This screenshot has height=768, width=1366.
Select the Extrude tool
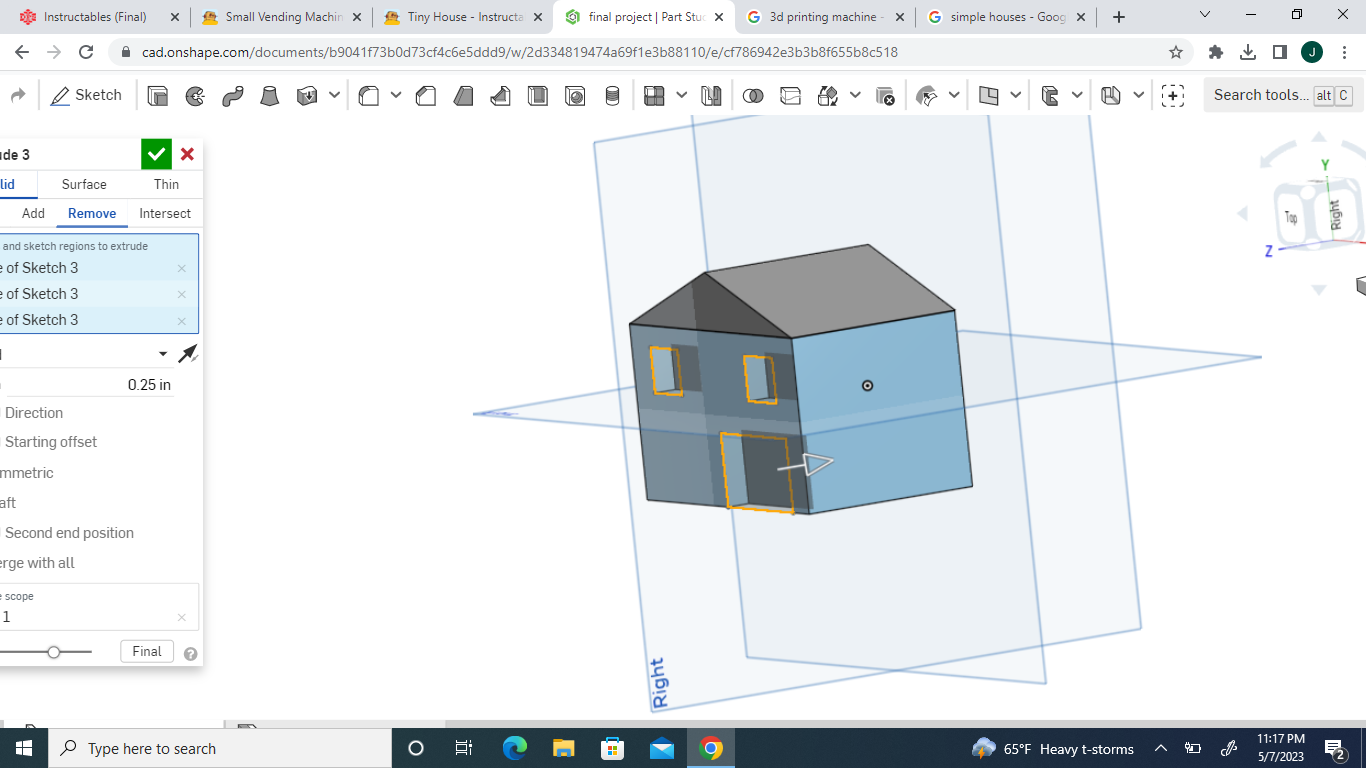point(156,94)
